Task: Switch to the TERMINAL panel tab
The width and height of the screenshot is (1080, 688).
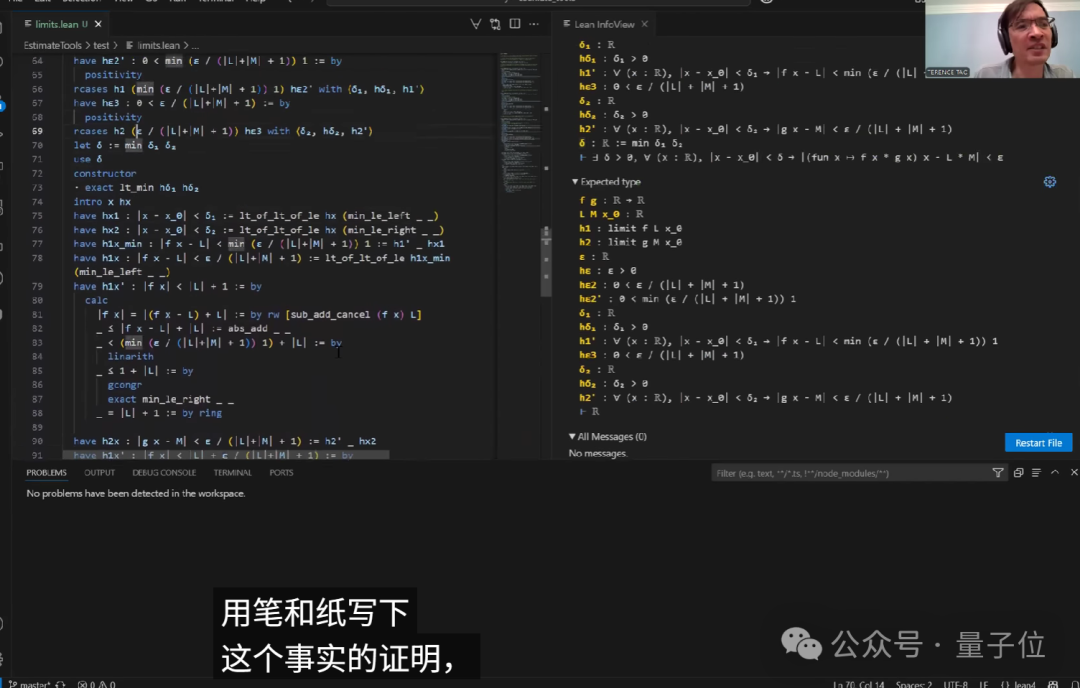Action: pos(232,472)
